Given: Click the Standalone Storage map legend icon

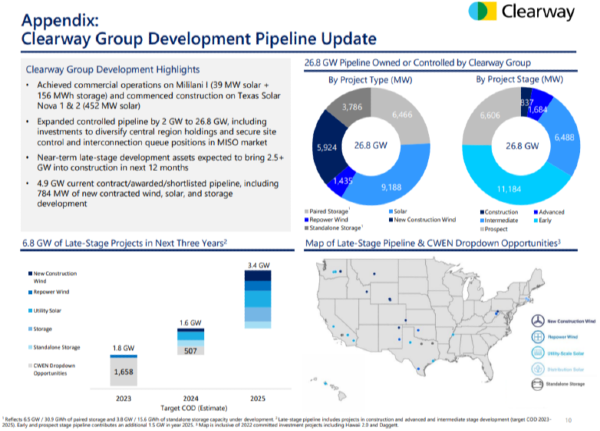Looking at the screenshot, I should click(x=538, y=384).
